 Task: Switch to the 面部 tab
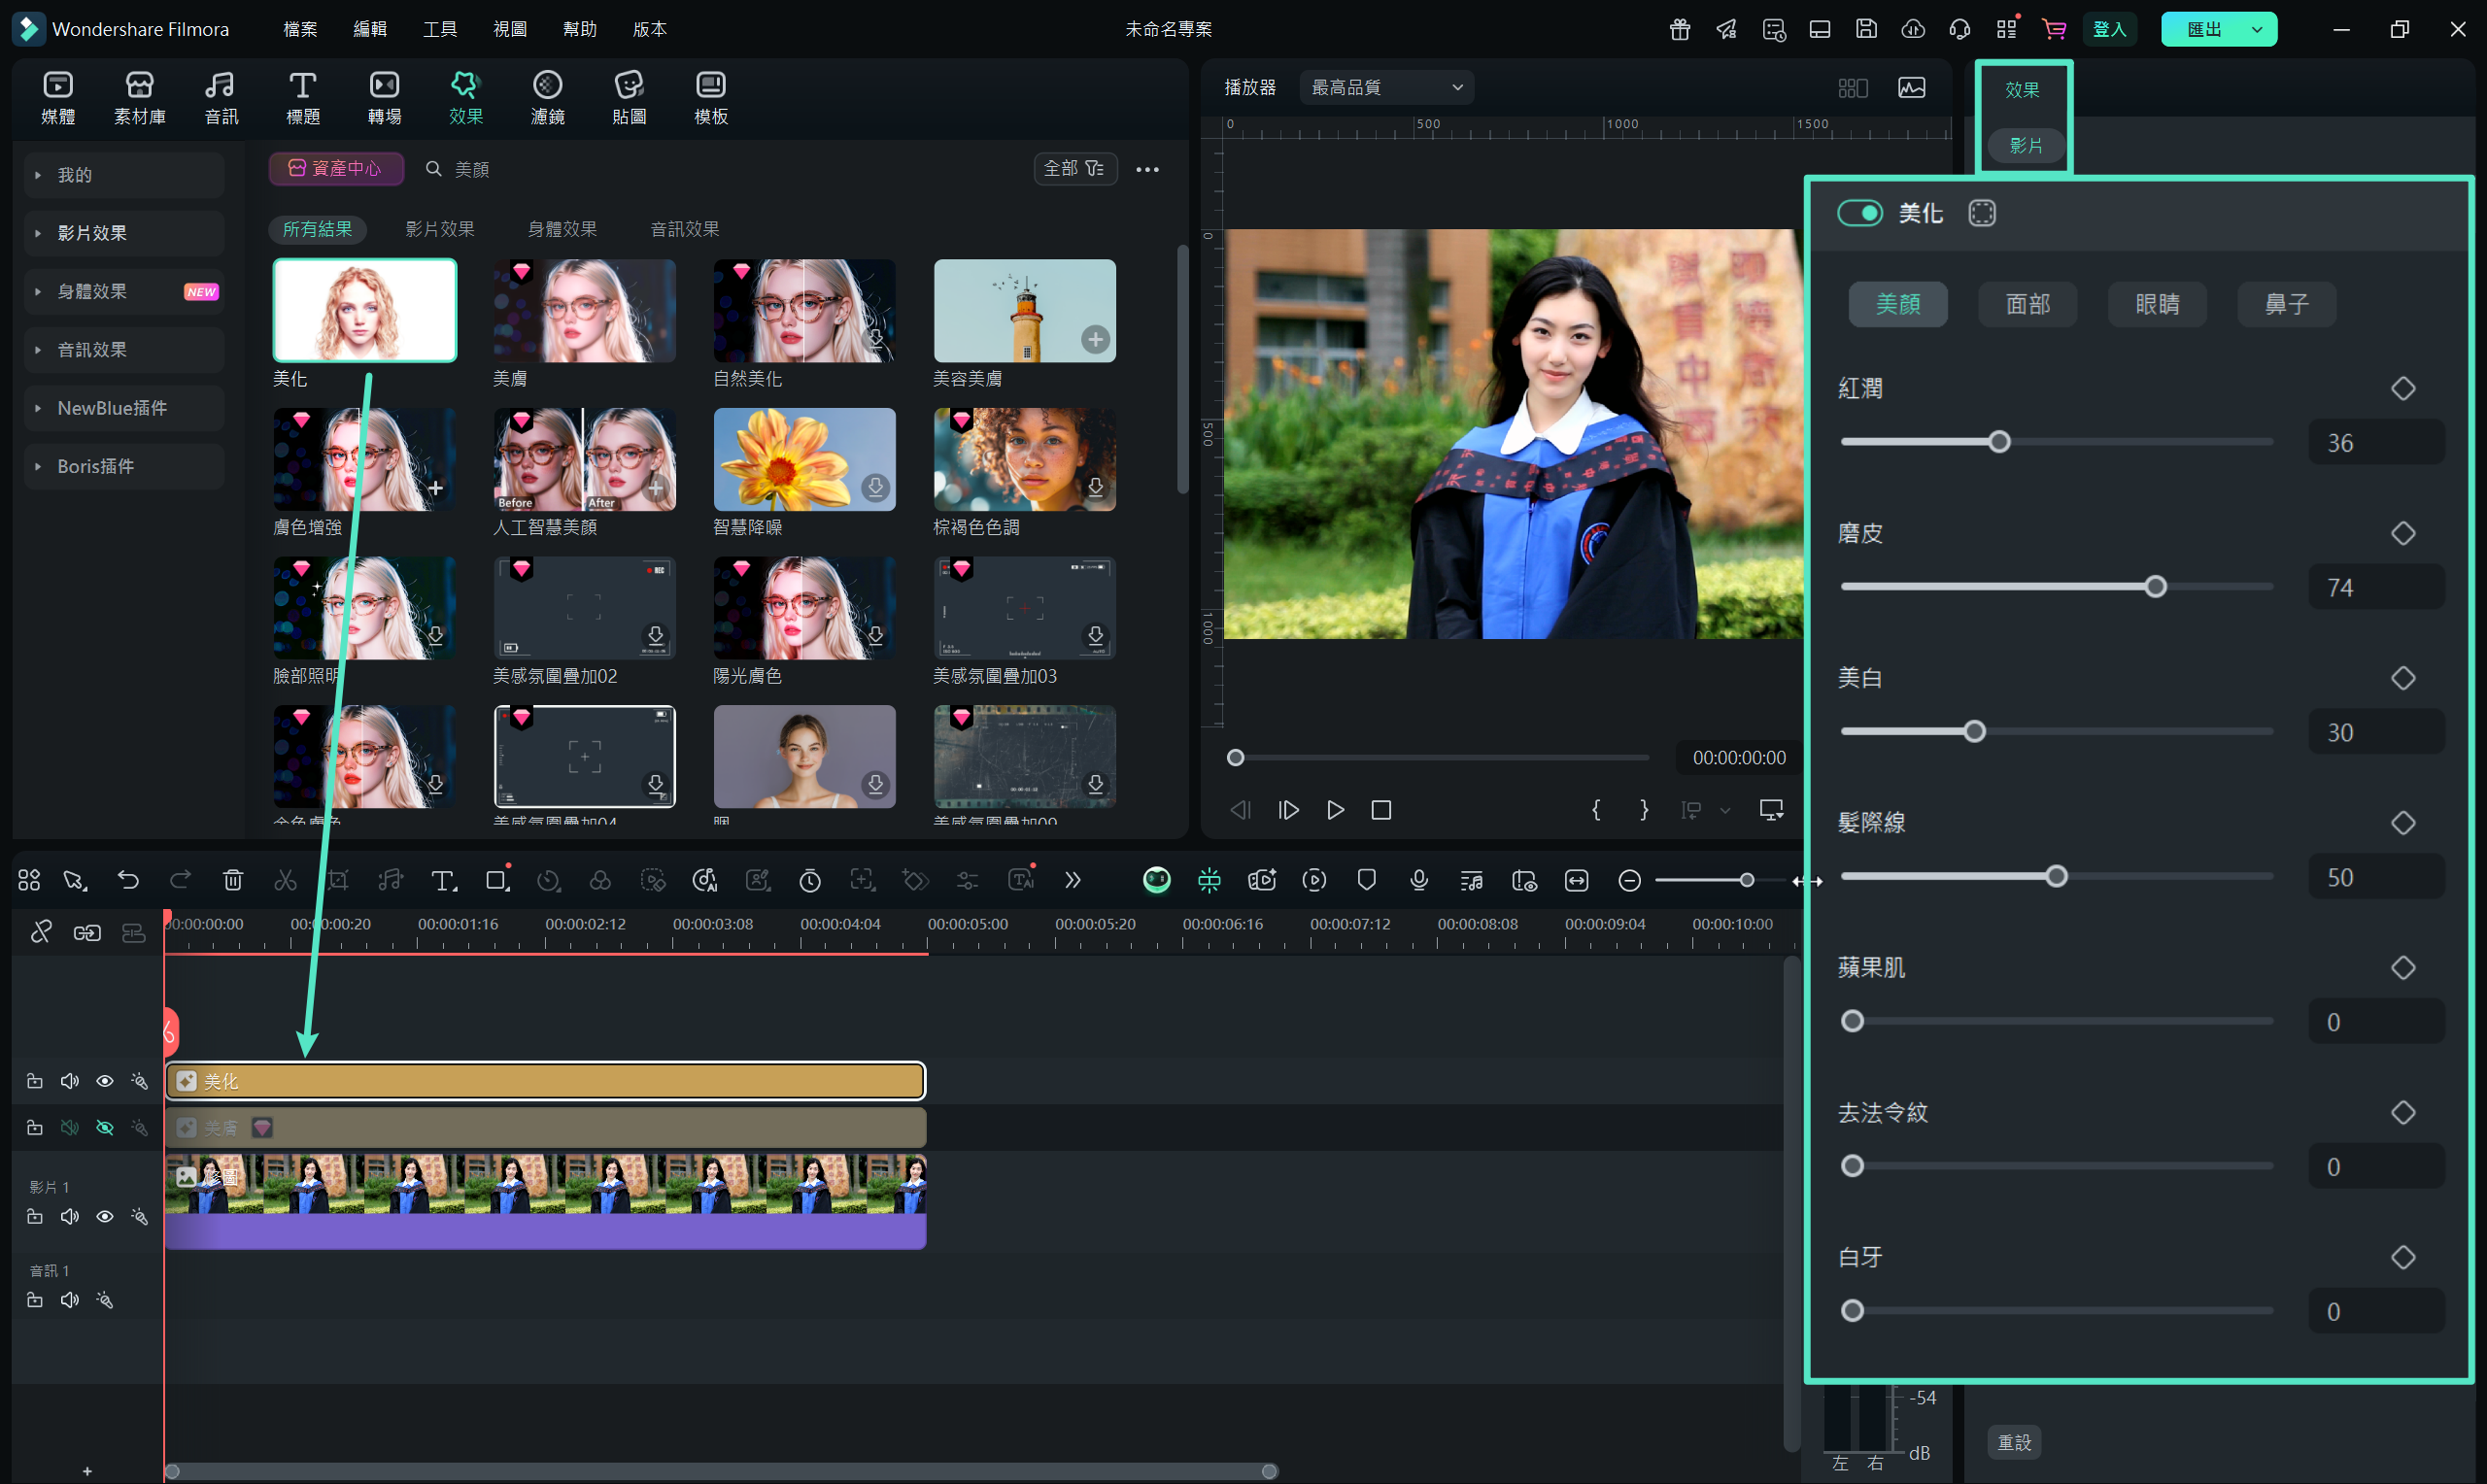(2027, 304)
